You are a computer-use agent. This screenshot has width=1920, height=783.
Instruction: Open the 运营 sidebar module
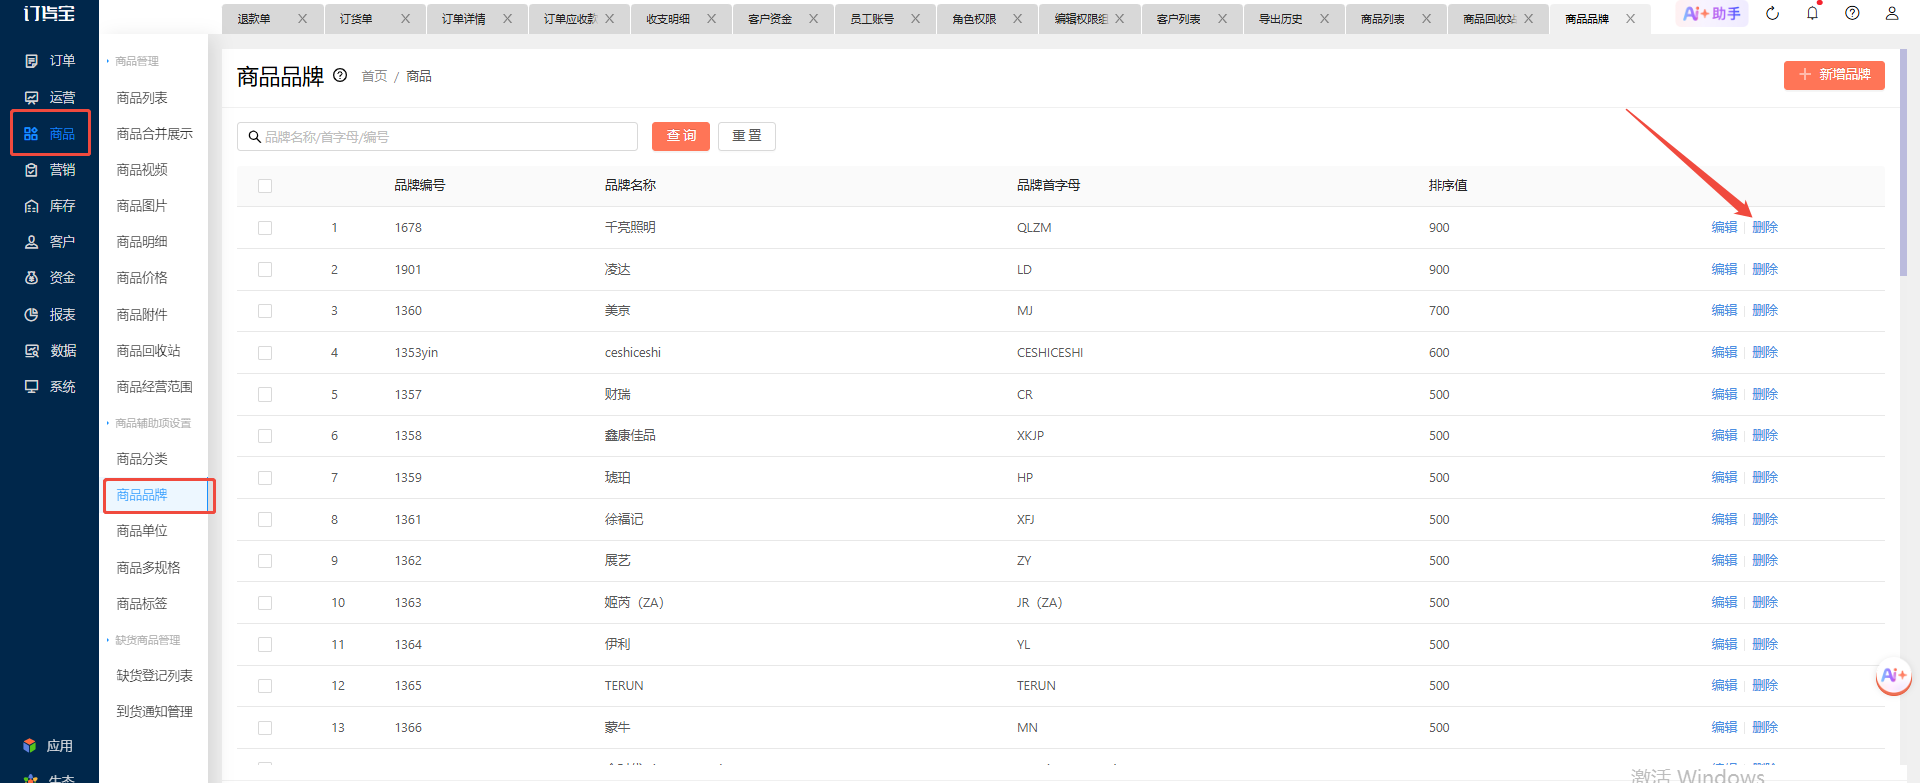pyautogui.click(x=49, y=97)
